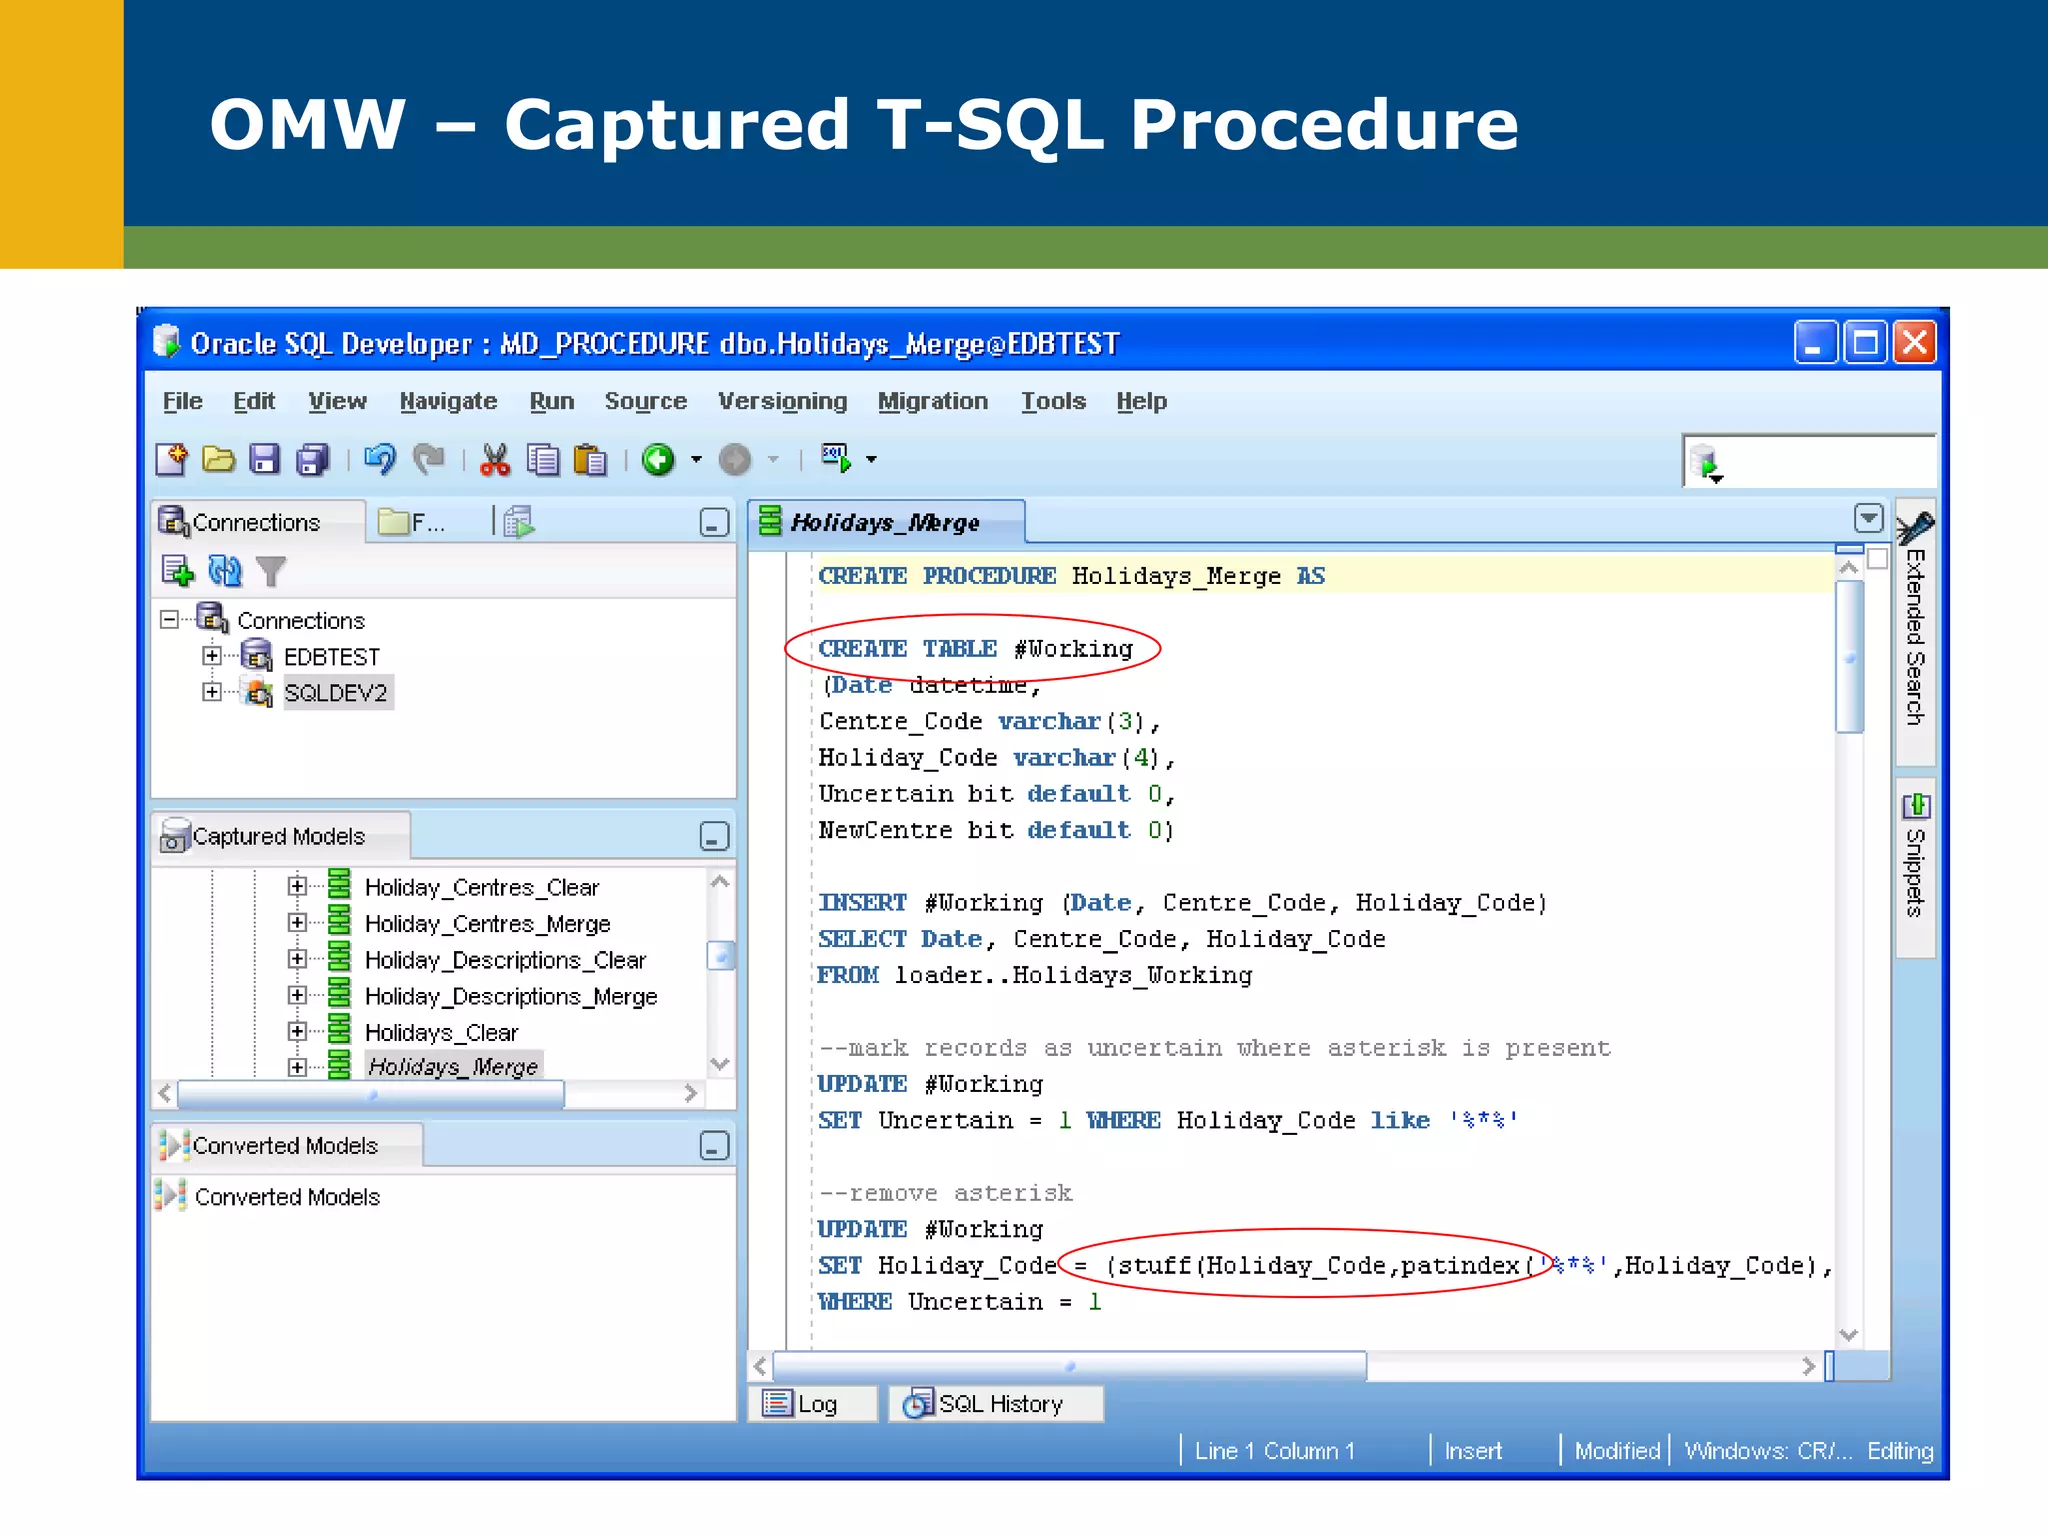Open the SQL History tab
2048x1536 pixels.
pyautogui.click(x=996, y=1404)
